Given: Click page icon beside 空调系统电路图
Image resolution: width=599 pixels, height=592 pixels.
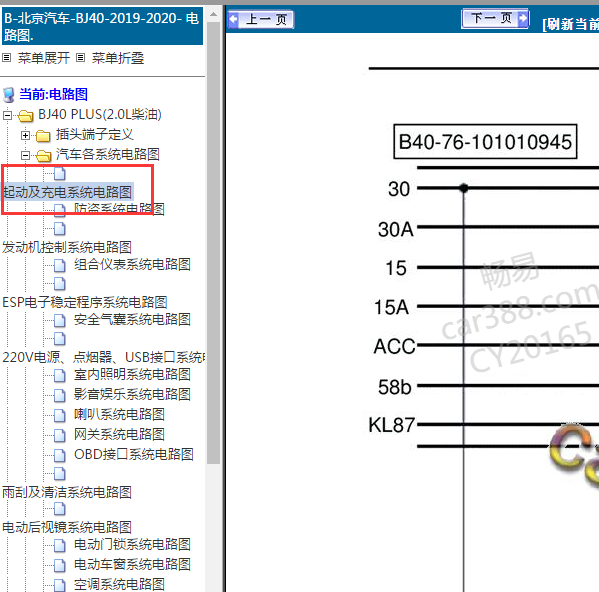Looking at the screenshot, I should 60,585.
